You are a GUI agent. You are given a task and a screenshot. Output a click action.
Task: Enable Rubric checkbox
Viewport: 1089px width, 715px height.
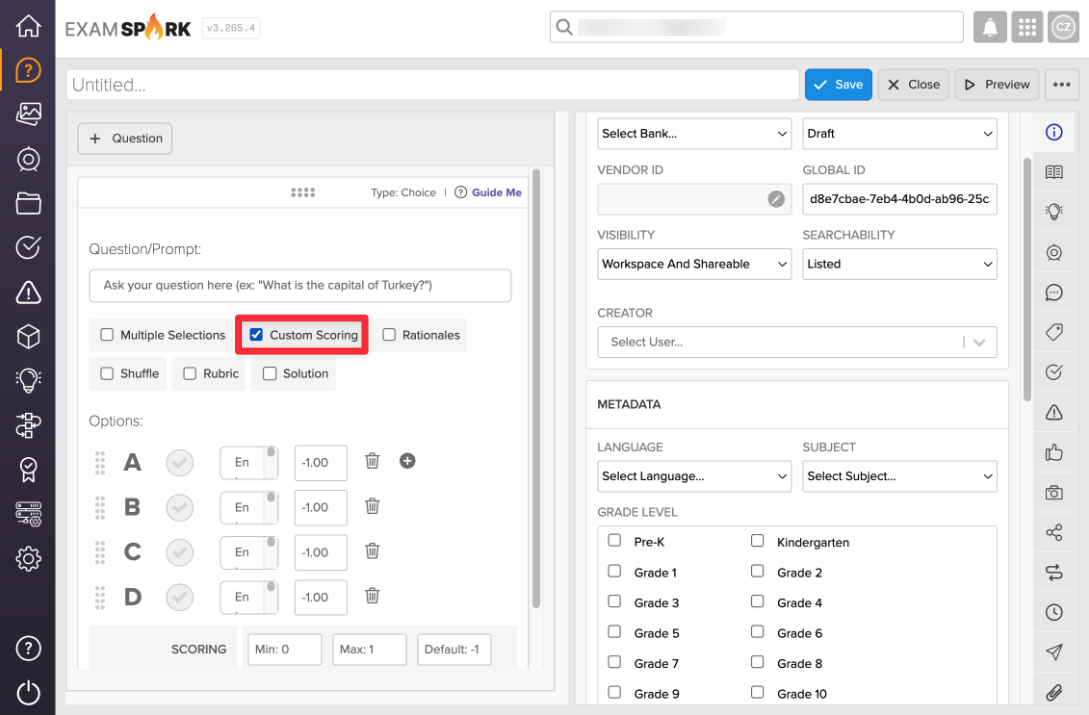pos(190,373)
